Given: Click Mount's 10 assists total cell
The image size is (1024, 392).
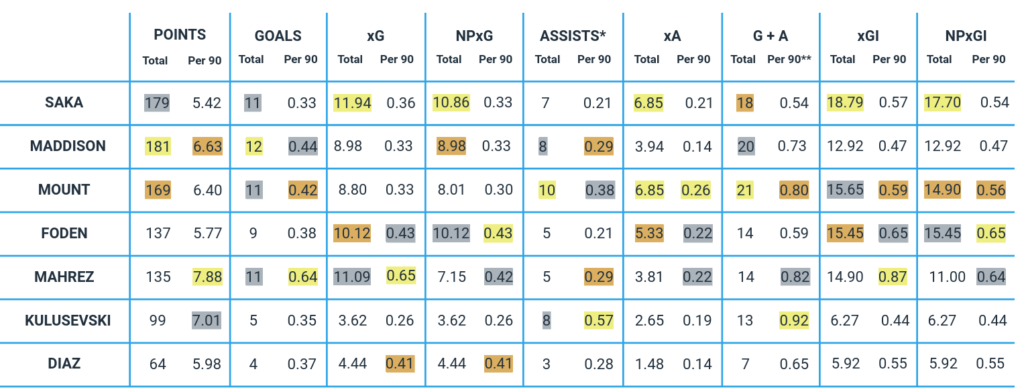Looking at the screenshot, I should [547, 190].
